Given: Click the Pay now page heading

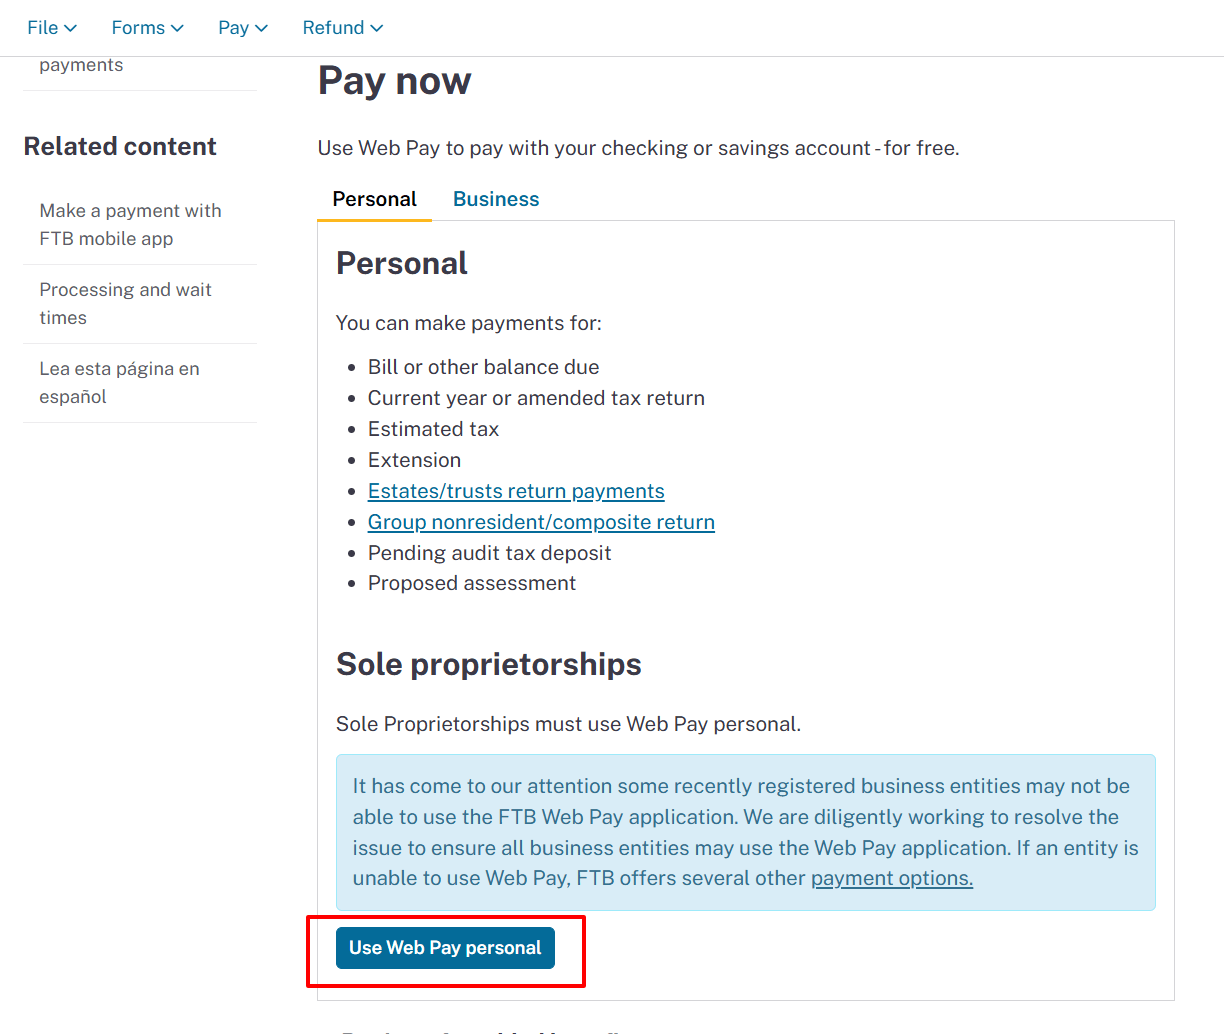Looking at the screenshot, I should click(x=394, y=81).
